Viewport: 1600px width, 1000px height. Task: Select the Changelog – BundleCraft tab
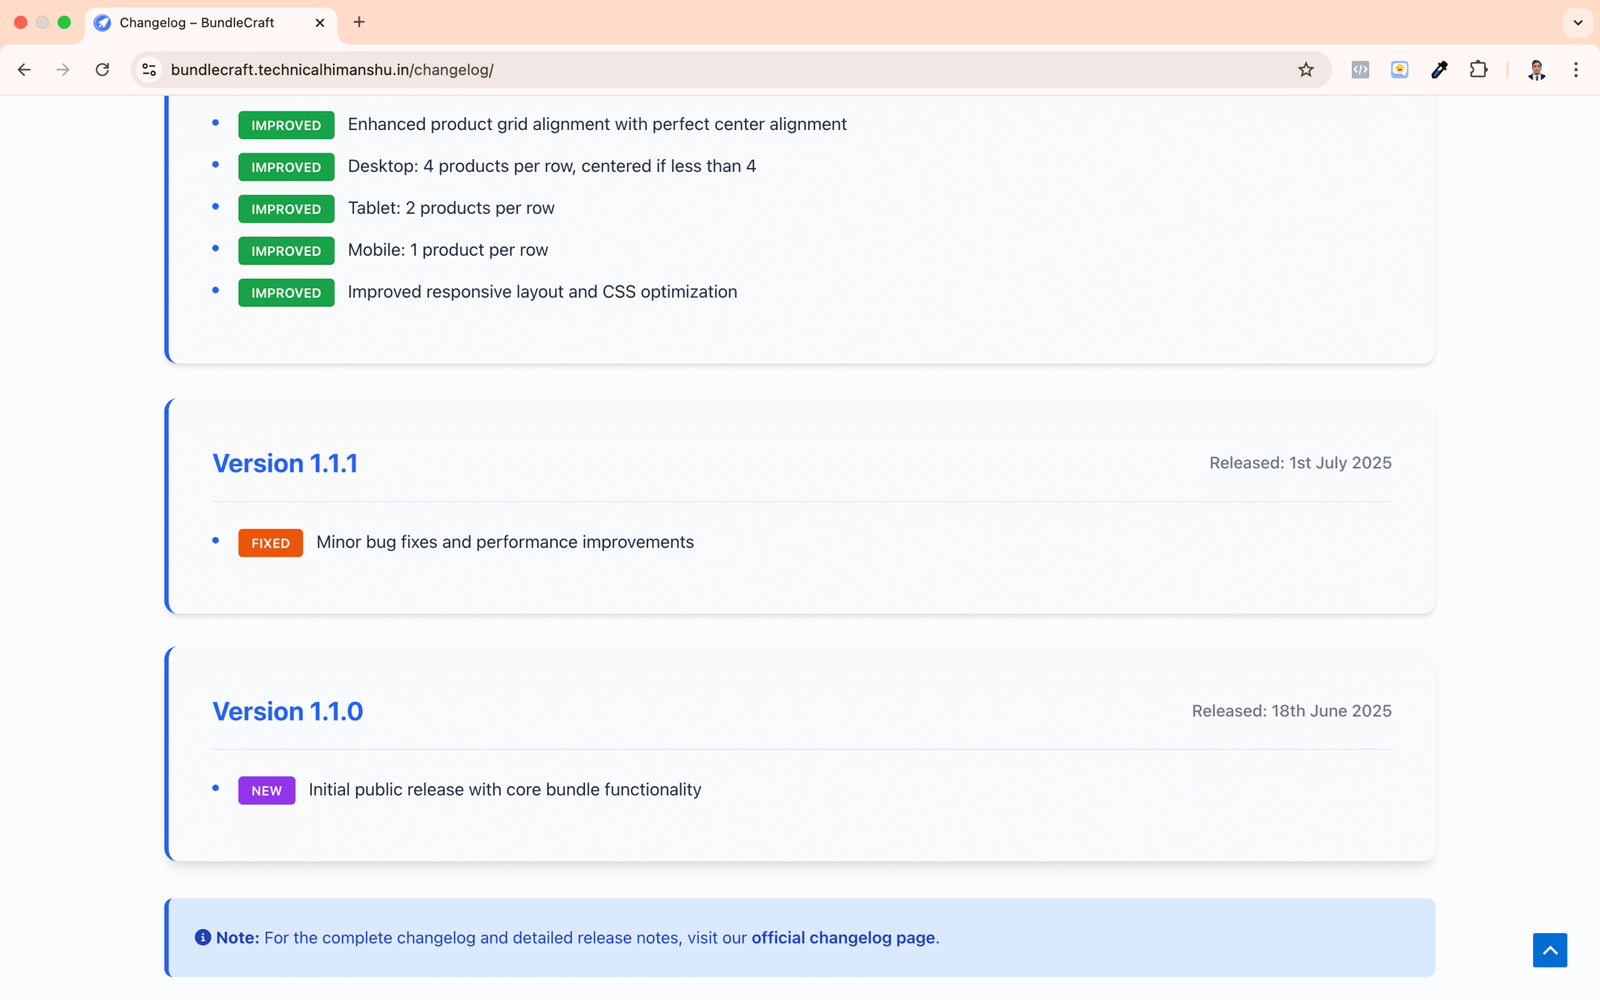click(196, 22)
